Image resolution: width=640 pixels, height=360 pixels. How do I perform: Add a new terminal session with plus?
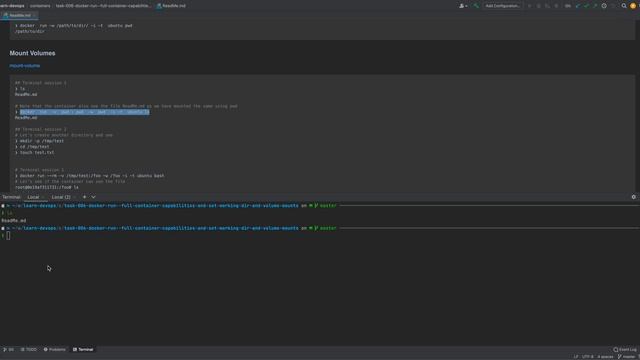84,197
